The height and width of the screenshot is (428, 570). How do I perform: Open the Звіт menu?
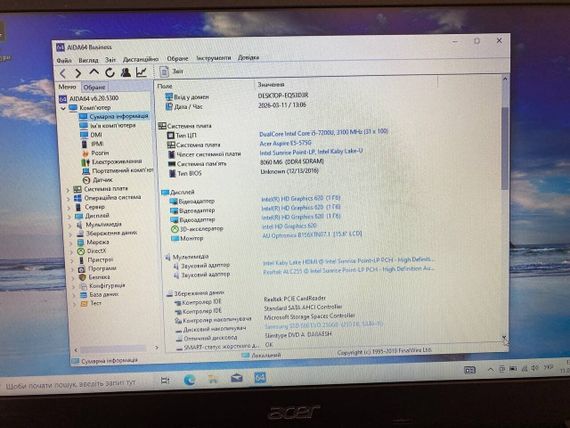(x=111, y=59)
